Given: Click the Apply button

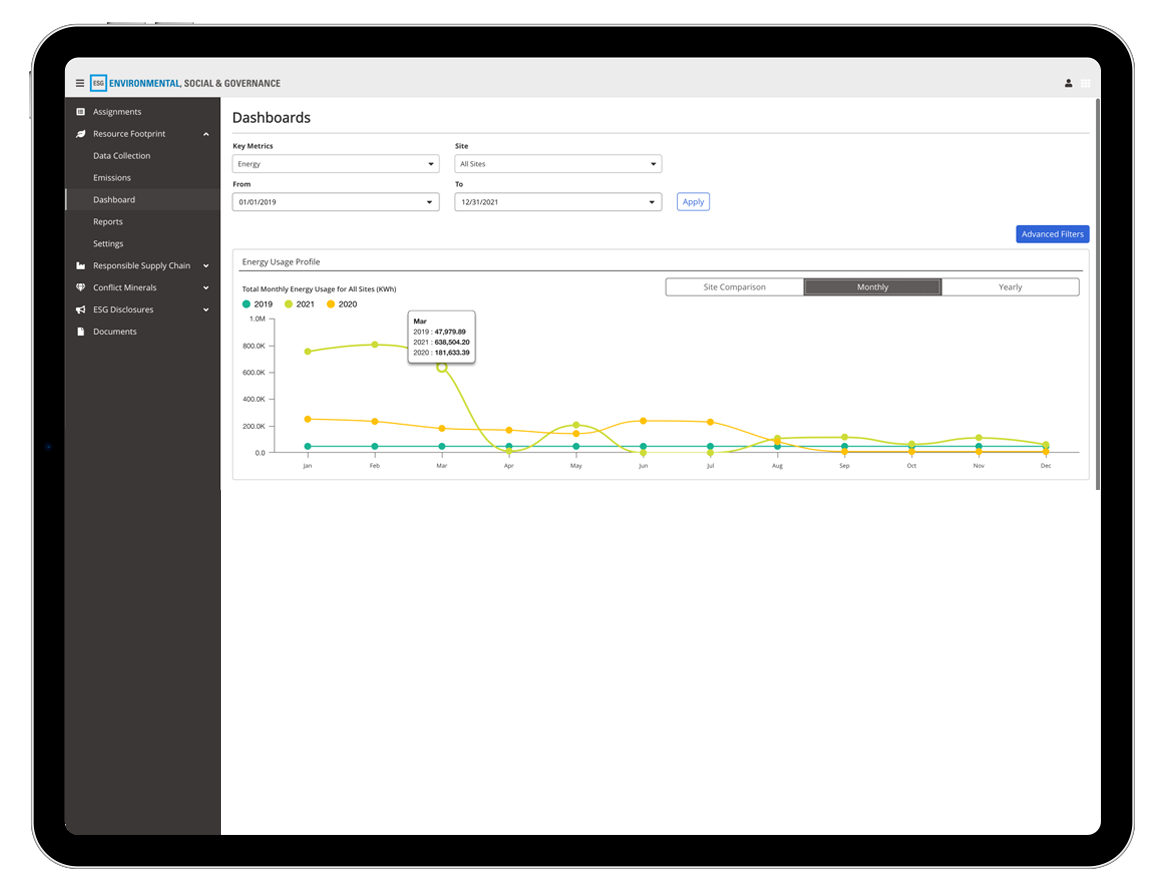Looking at the screenshot, I should click(x=692, y=201).
